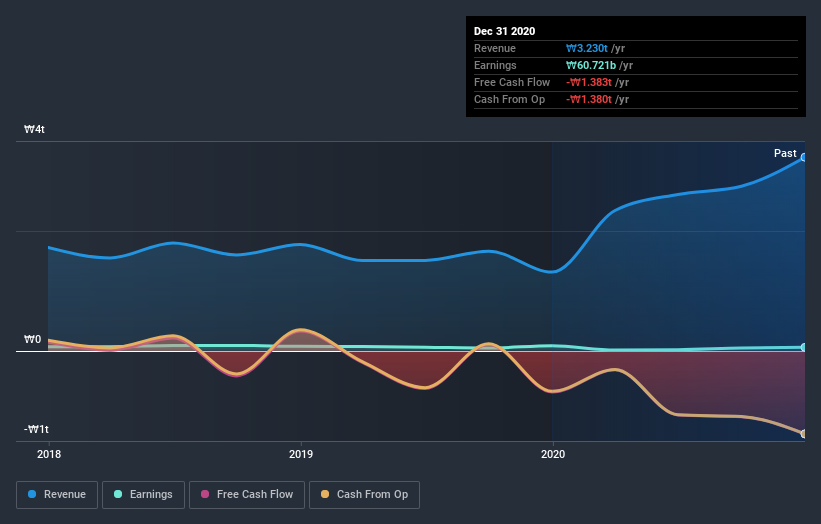Click the ₩60.721b earnings value in tooltip
The width and height of the screenshot is (821, 524).
point(591,65)
